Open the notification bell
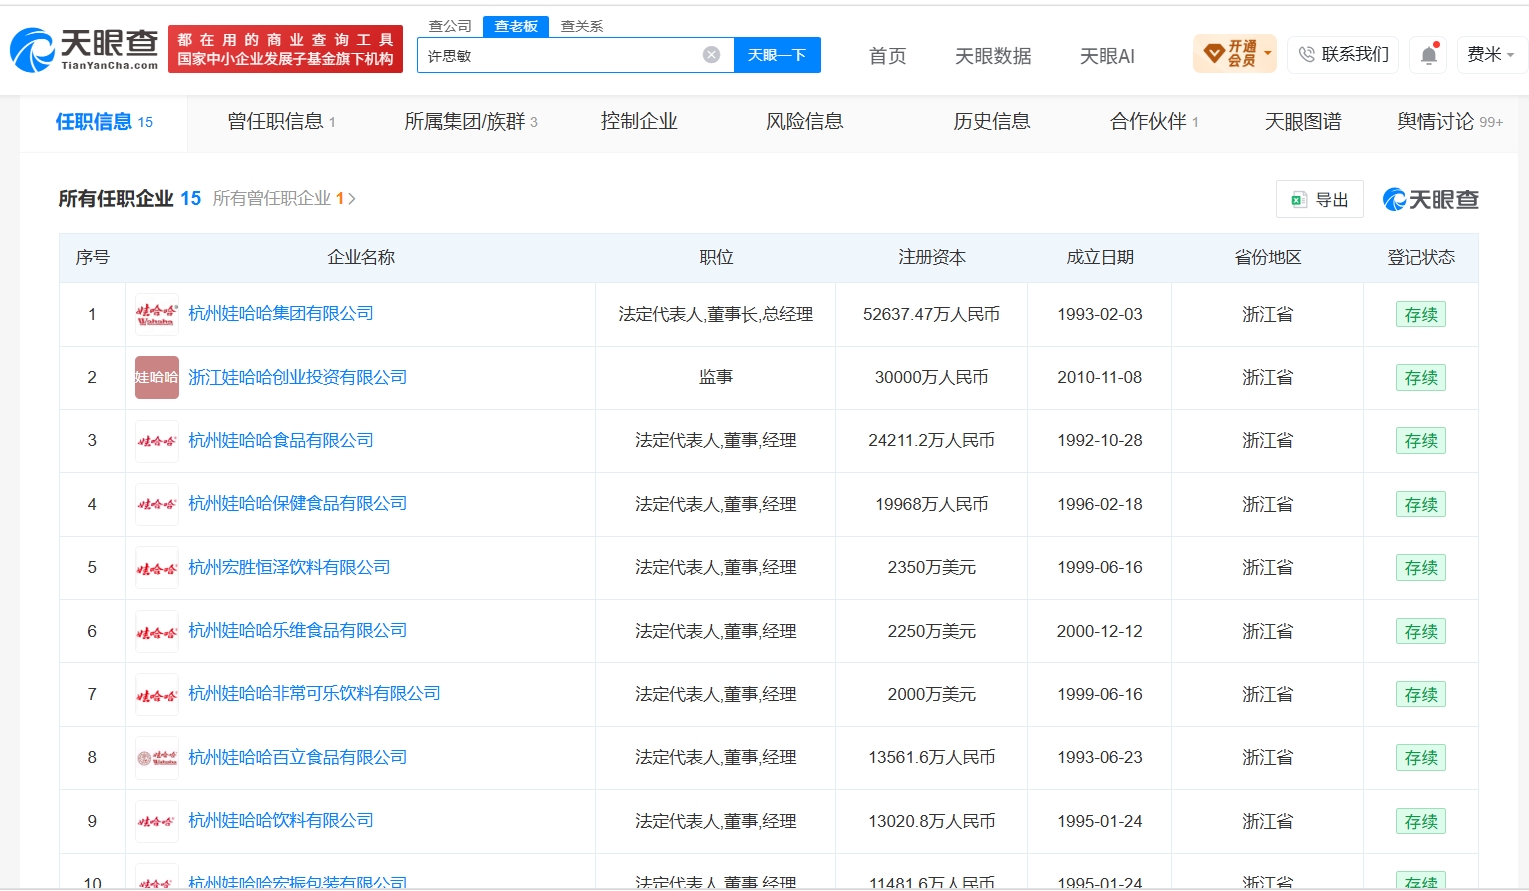 tap(1429, 55)
